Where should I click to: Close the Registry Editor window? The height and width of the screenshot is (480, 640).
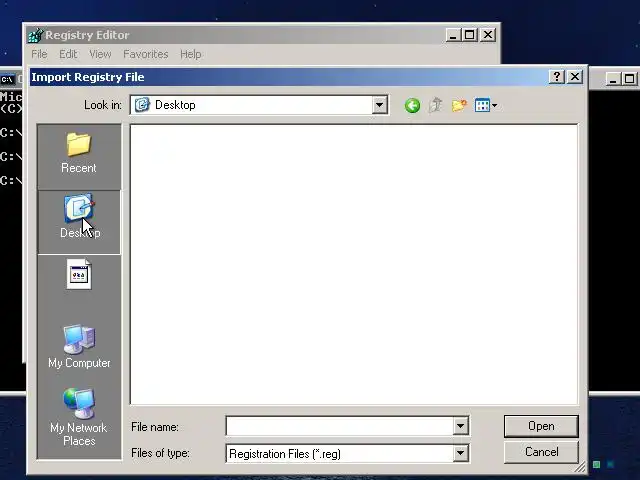pos(488,35)
